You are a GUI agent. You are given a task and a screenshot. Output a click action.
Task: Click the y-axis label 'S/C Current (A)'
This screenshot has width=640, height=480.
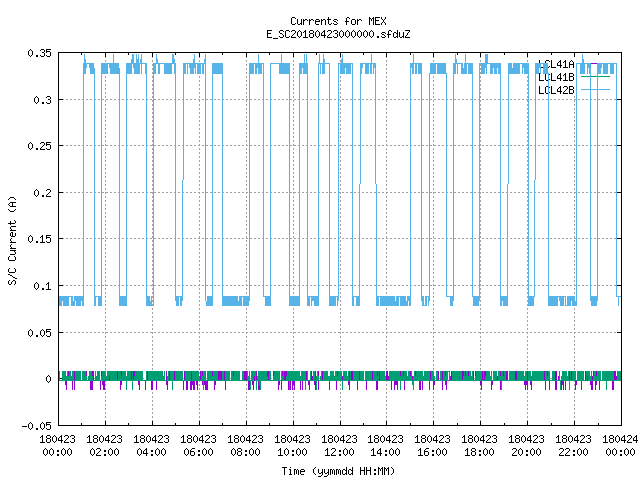click(12, 240)
